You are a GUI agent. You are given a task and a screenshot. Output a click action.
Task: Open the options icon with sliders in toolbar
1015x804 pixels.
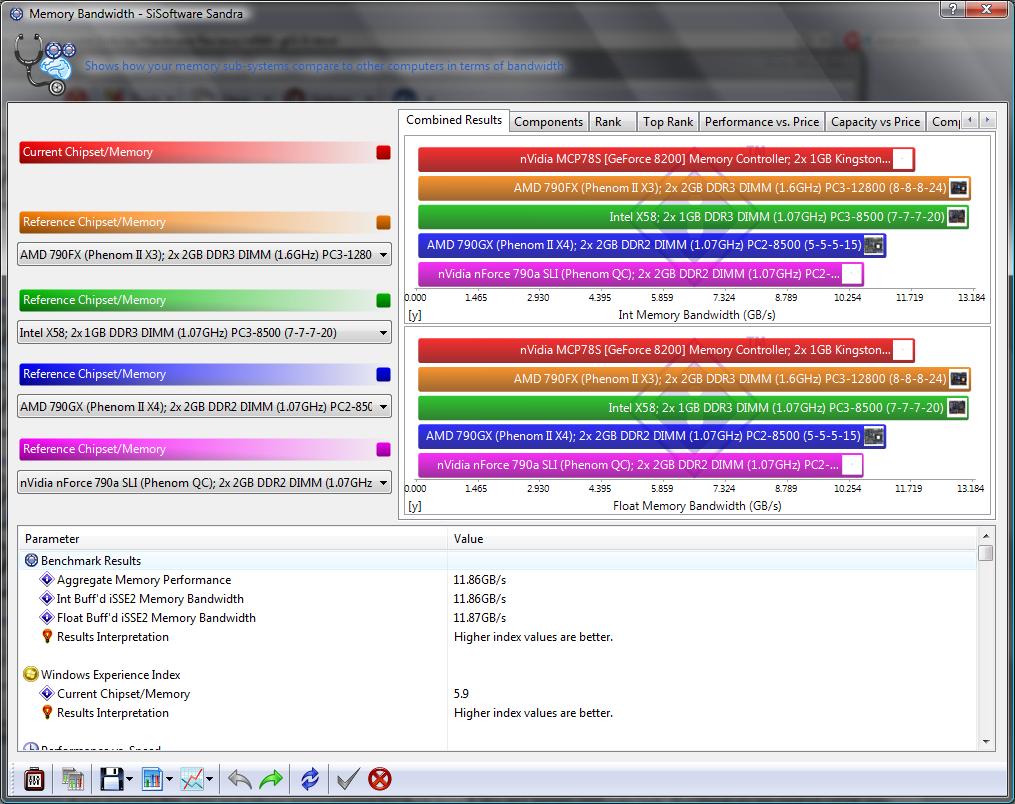point(34,779)
